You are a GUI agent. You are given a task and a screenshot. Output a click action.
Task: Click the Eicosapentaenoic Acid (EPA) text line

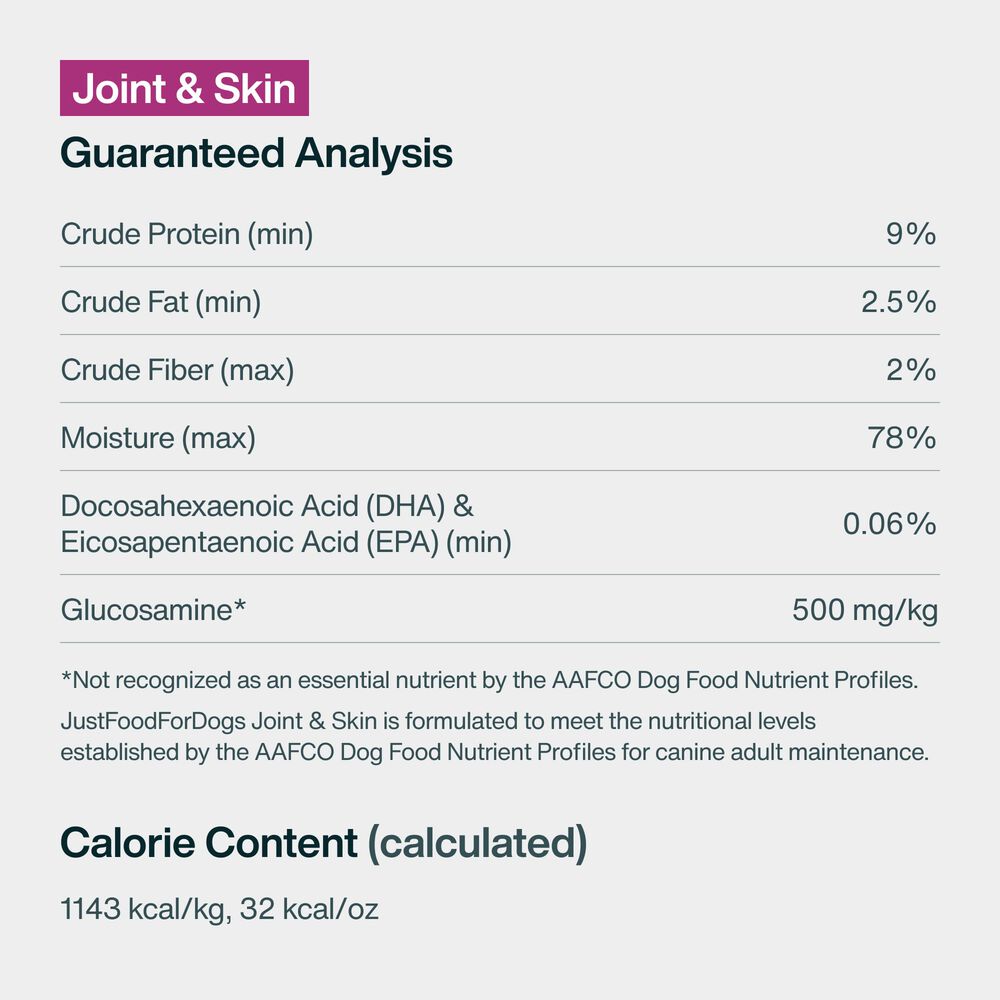coord(286,543)
